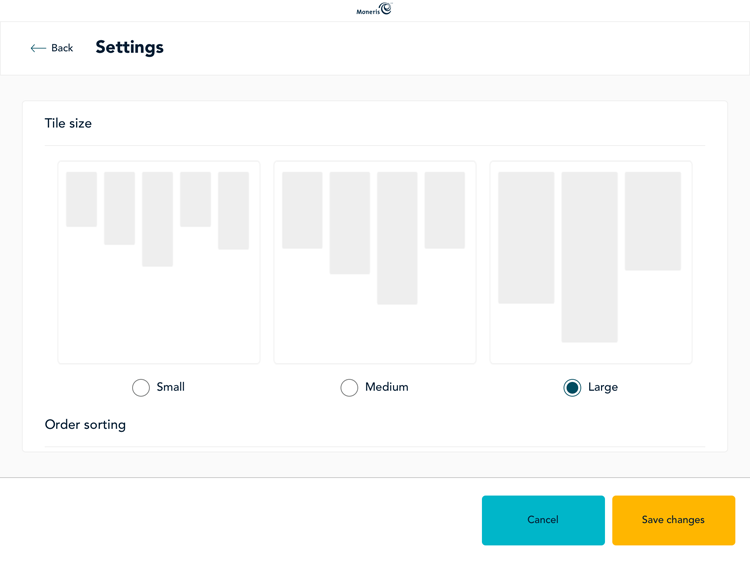Click the tallest tile in Medium preview
Screen dimensions: 750x563
coord(397,238)
